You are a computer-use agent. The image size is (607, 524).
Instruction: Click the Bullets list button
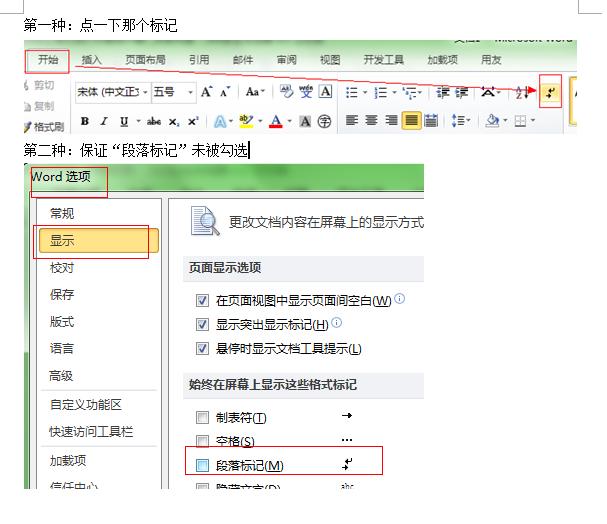coord(351,92)
